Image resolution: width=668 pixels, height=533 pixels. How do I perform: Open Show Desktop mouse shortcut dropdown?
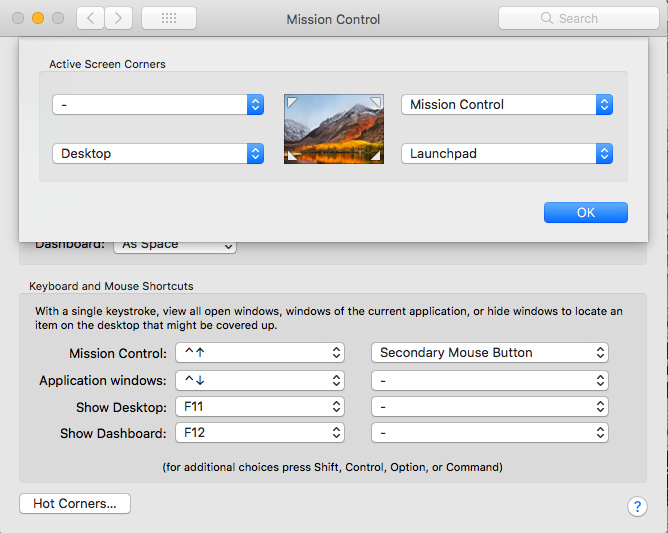pyautogui.click(x=490, y=407)
